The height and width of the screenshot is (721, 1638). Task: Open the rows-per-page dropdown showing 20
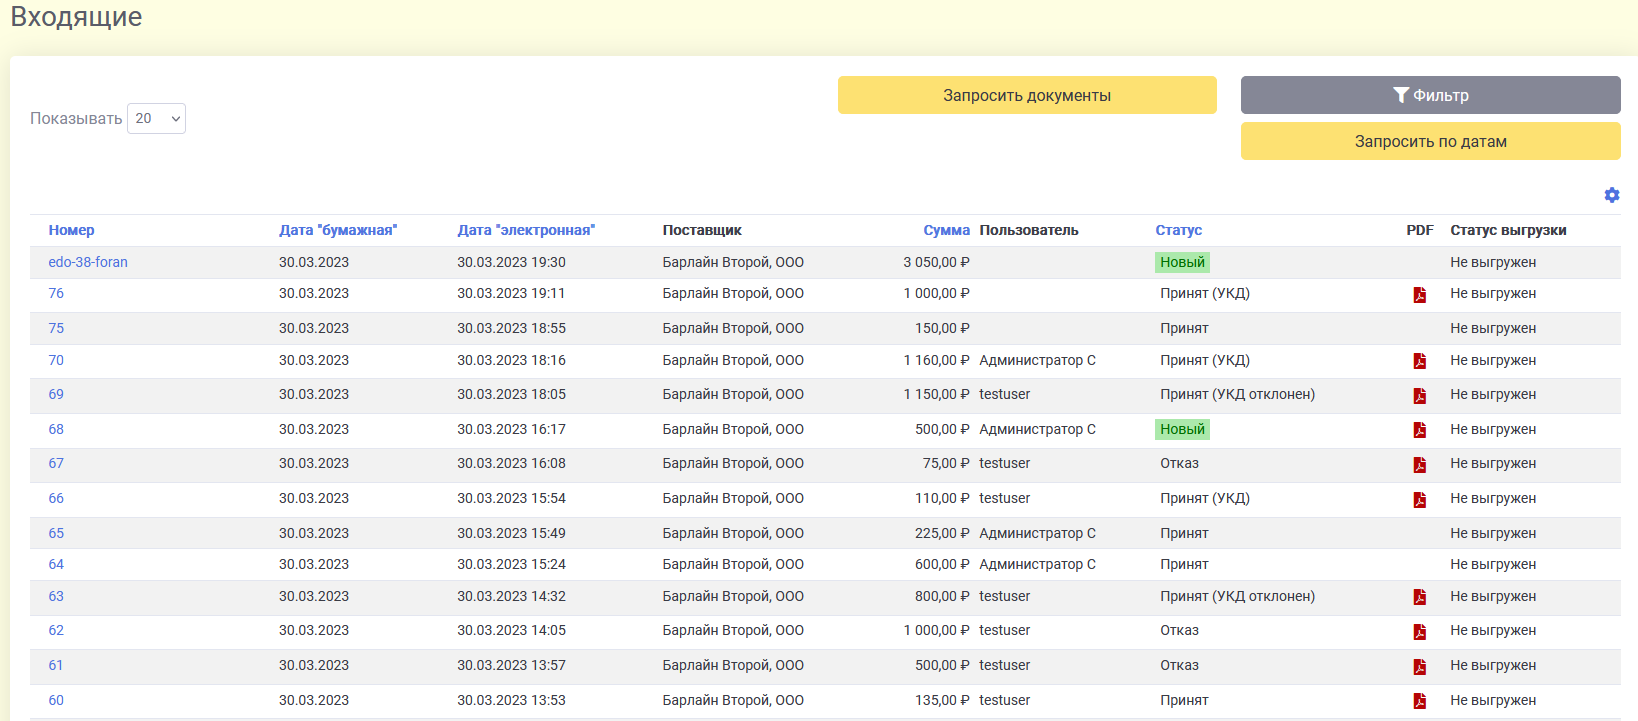(156, 118)
